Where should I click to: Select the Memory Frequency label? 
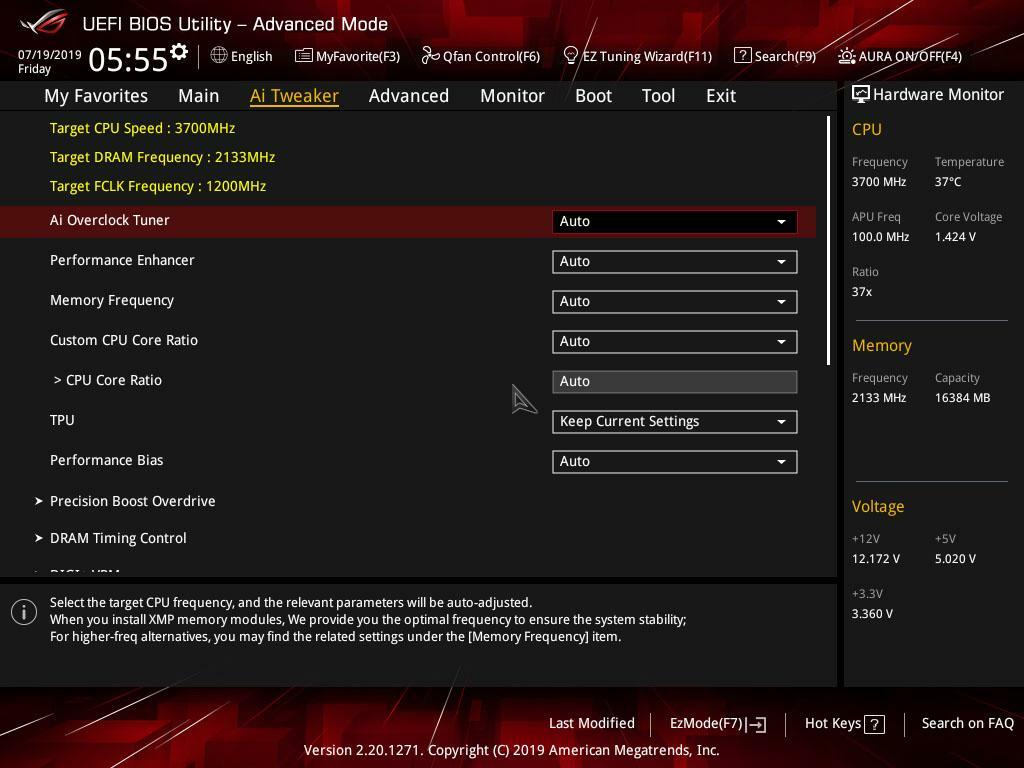pos(112,300)
